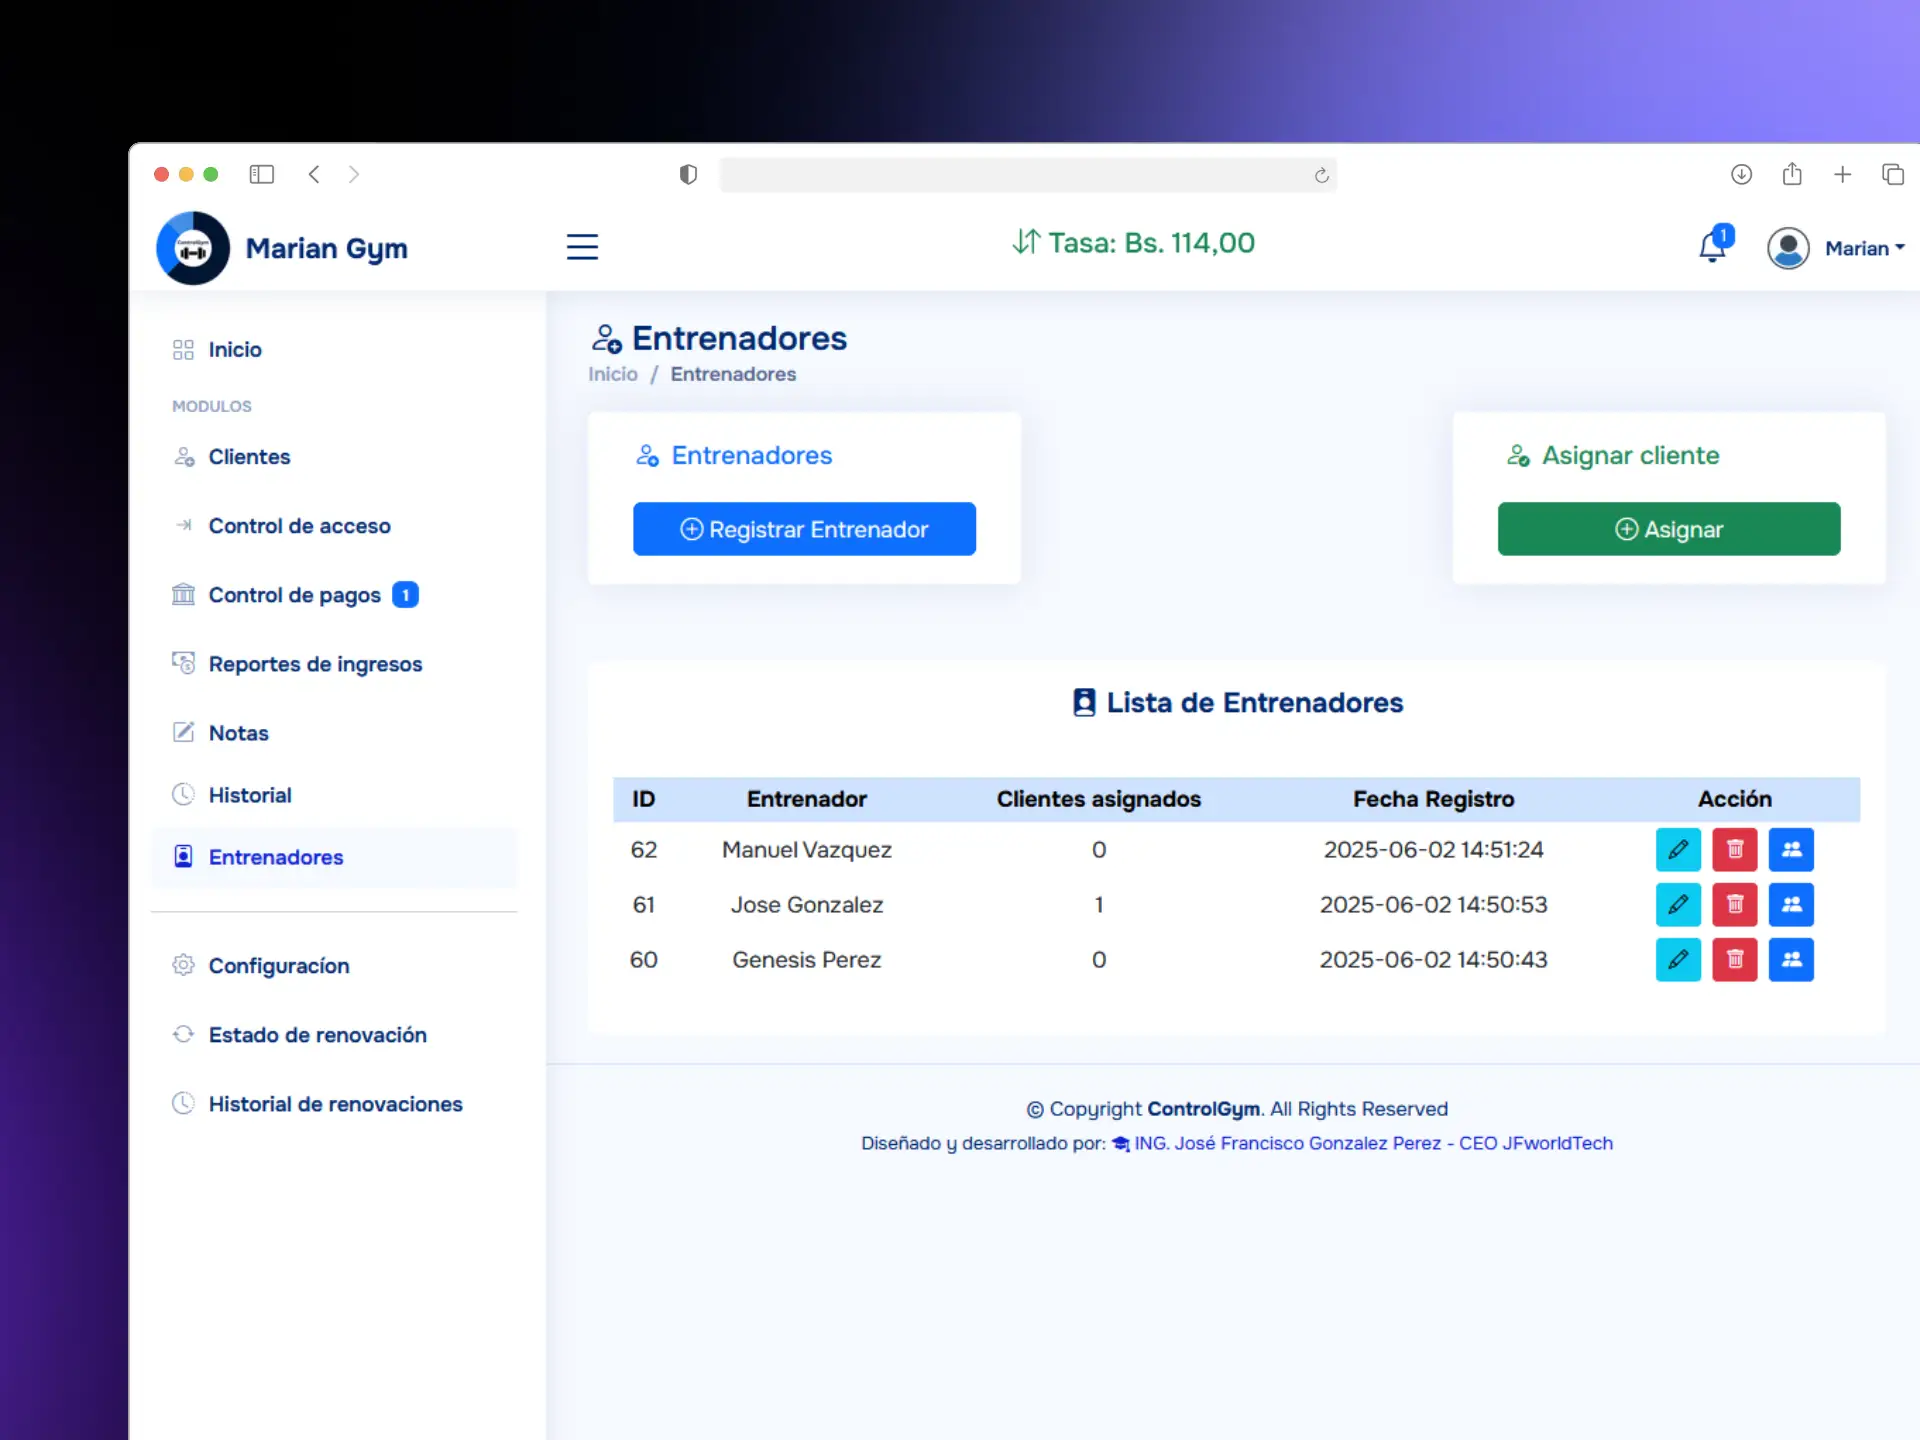Click browser forward arrow
Image resolution: width=1920 pixels, height=1440 pixels.
pyautogui.click(x=354, y=174)
